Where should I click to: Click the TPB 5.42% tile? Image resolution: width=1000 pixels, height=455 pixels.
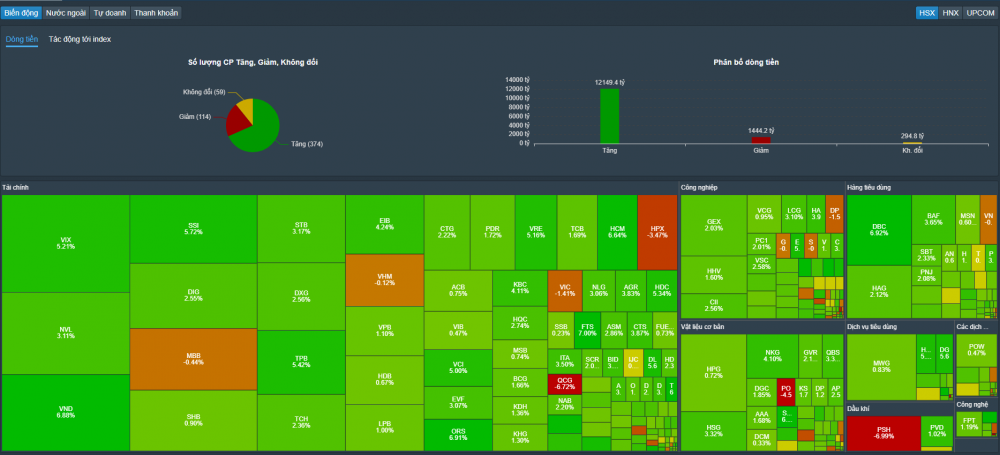click(302, 362)
